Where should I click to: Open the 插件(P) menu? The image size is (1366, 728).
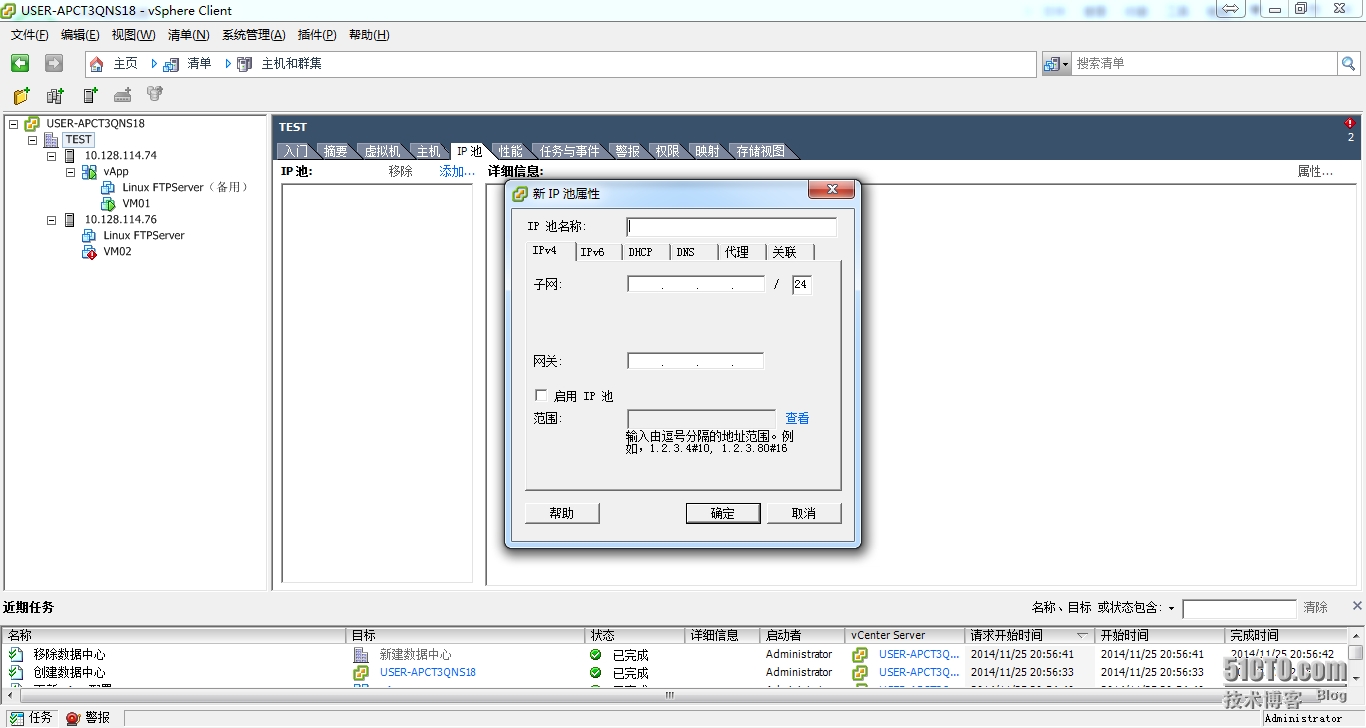point(317,35)
